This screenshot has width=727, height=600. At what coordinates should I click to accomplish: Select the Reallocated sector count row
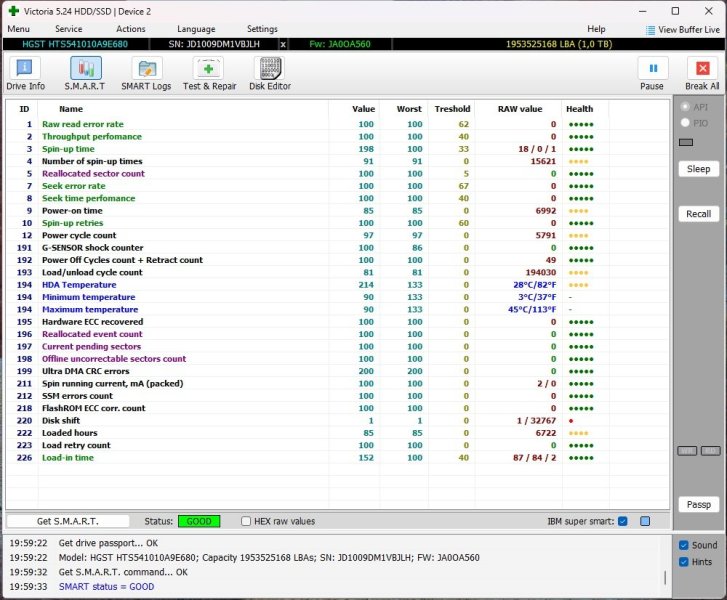click(93, 173)
